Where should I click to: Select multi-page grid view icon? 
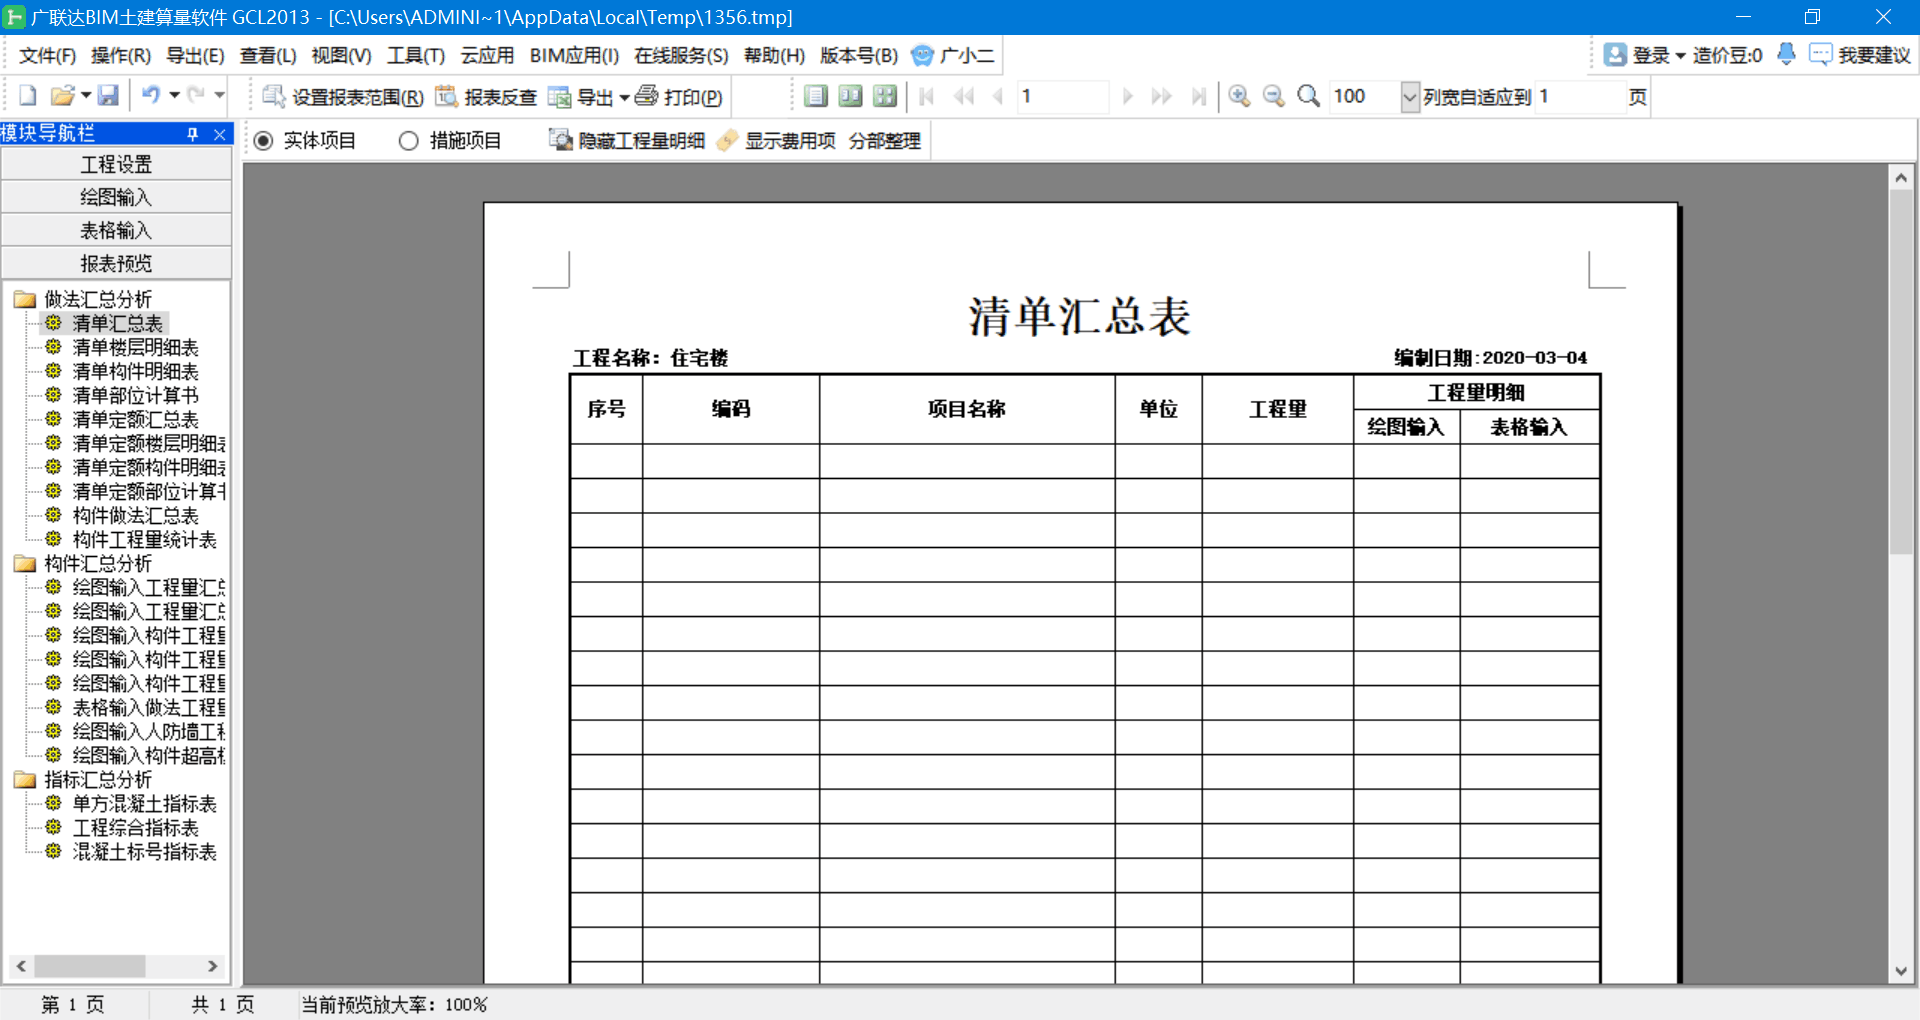885,96
